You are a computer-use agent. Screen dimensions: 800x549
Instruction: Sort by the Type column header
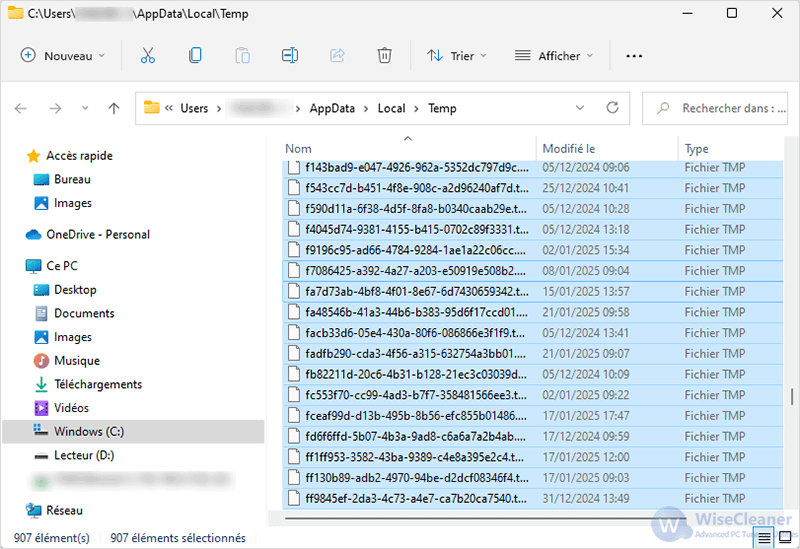(x=732, y=148)
